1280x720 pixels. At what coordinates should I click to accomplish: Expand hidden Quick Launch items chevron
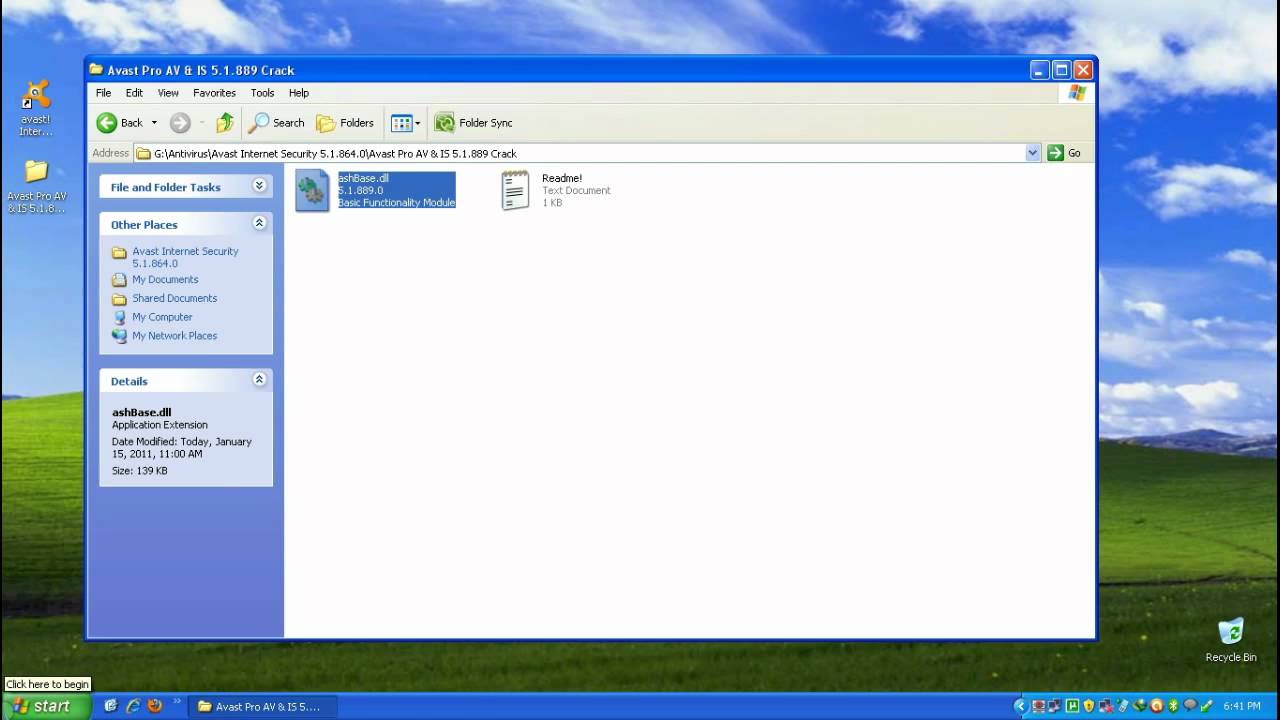pyautogui.click(x=178, y=702)
